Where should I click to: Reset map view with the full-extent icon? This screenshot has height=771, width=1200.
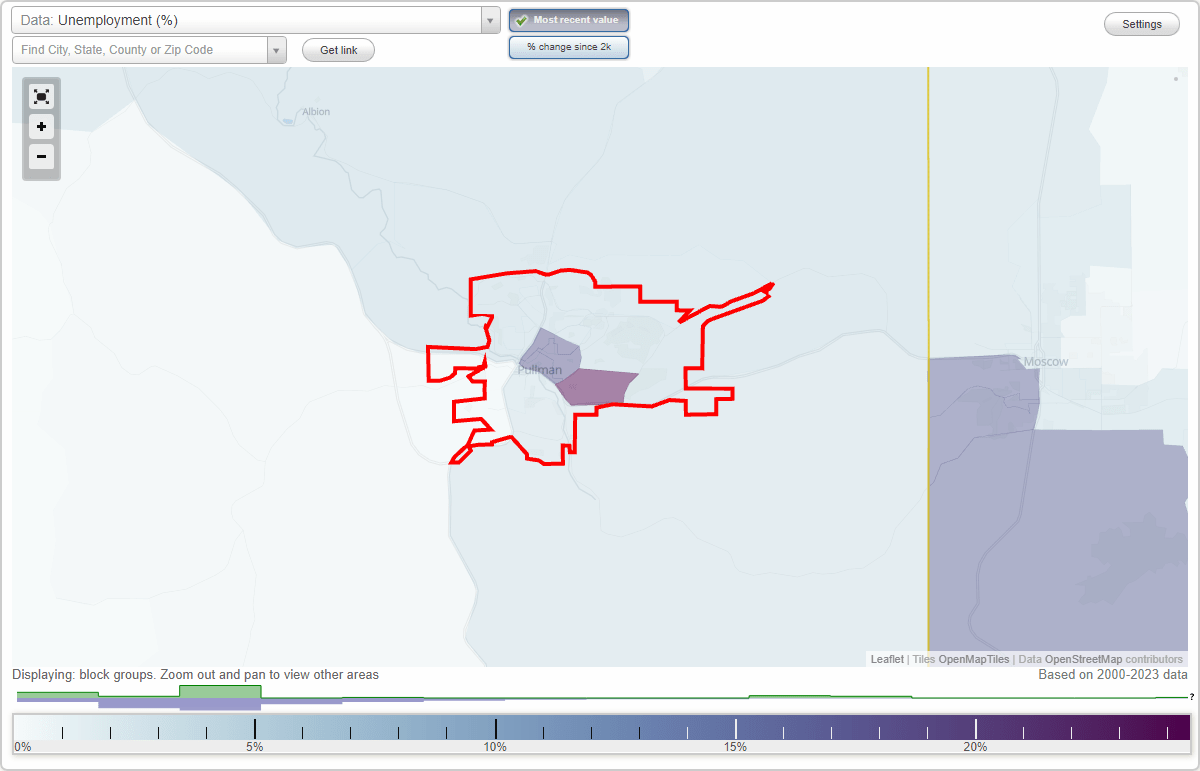point(41,96)
